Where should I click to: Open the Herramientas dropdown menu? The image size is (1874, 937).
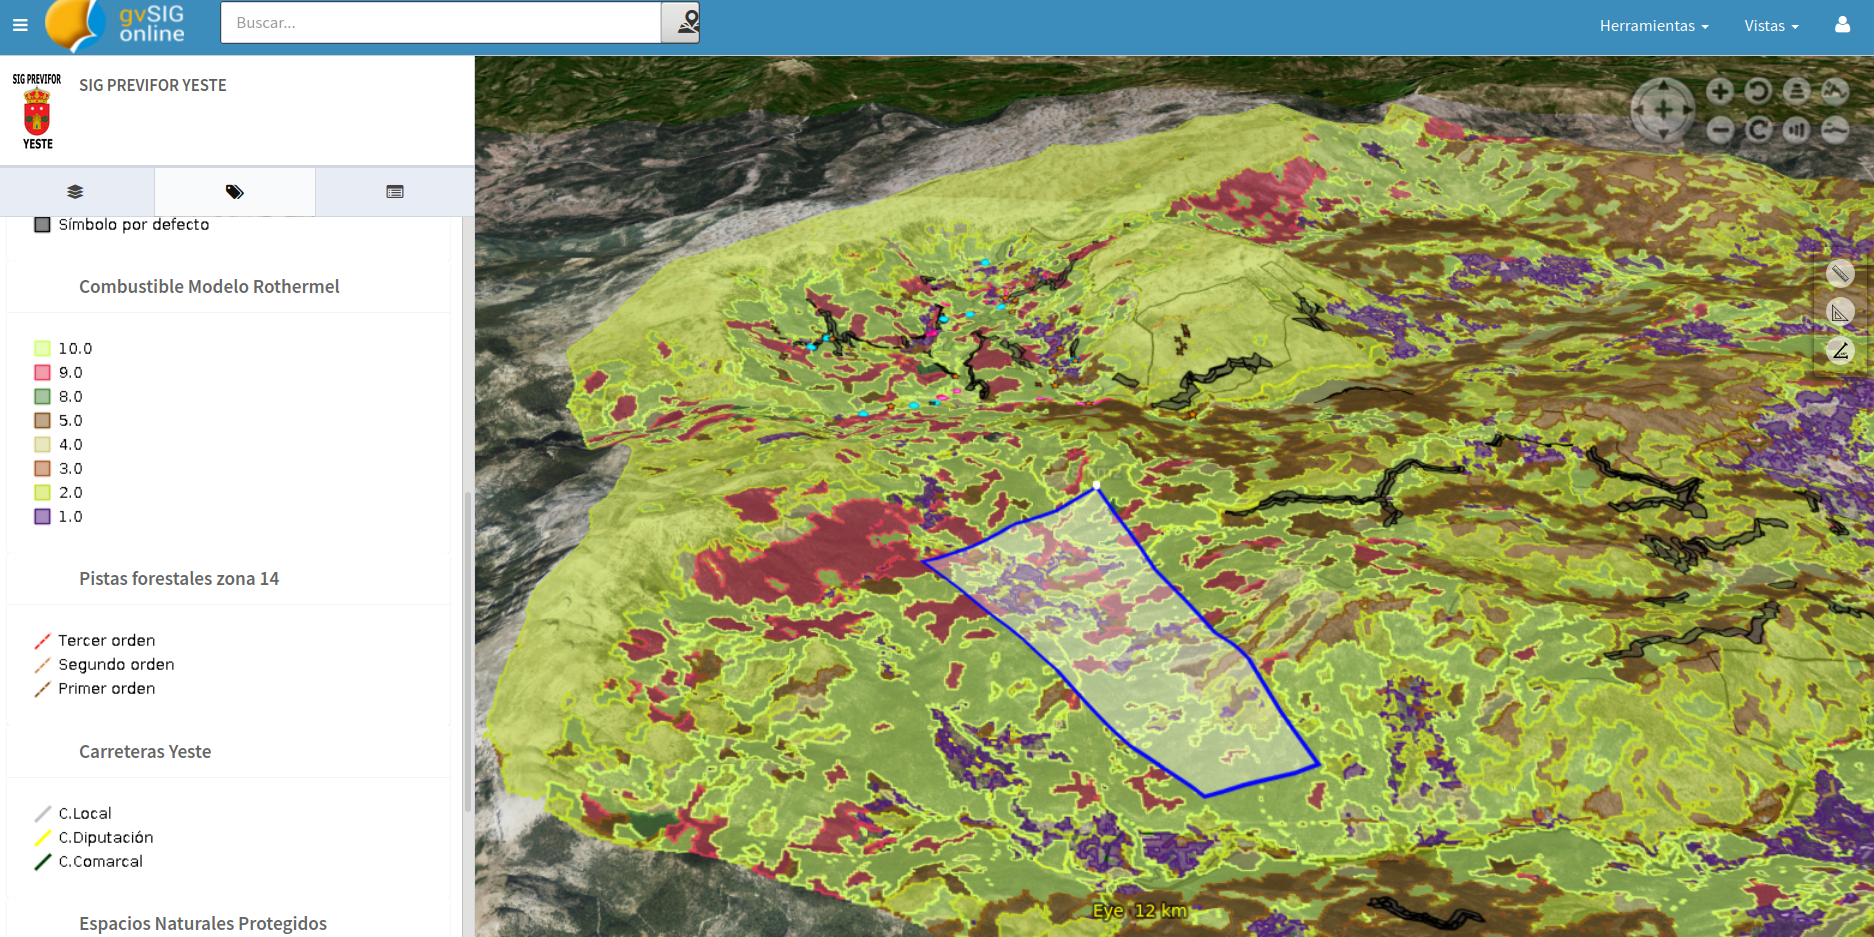click(x=1653, y=26)
